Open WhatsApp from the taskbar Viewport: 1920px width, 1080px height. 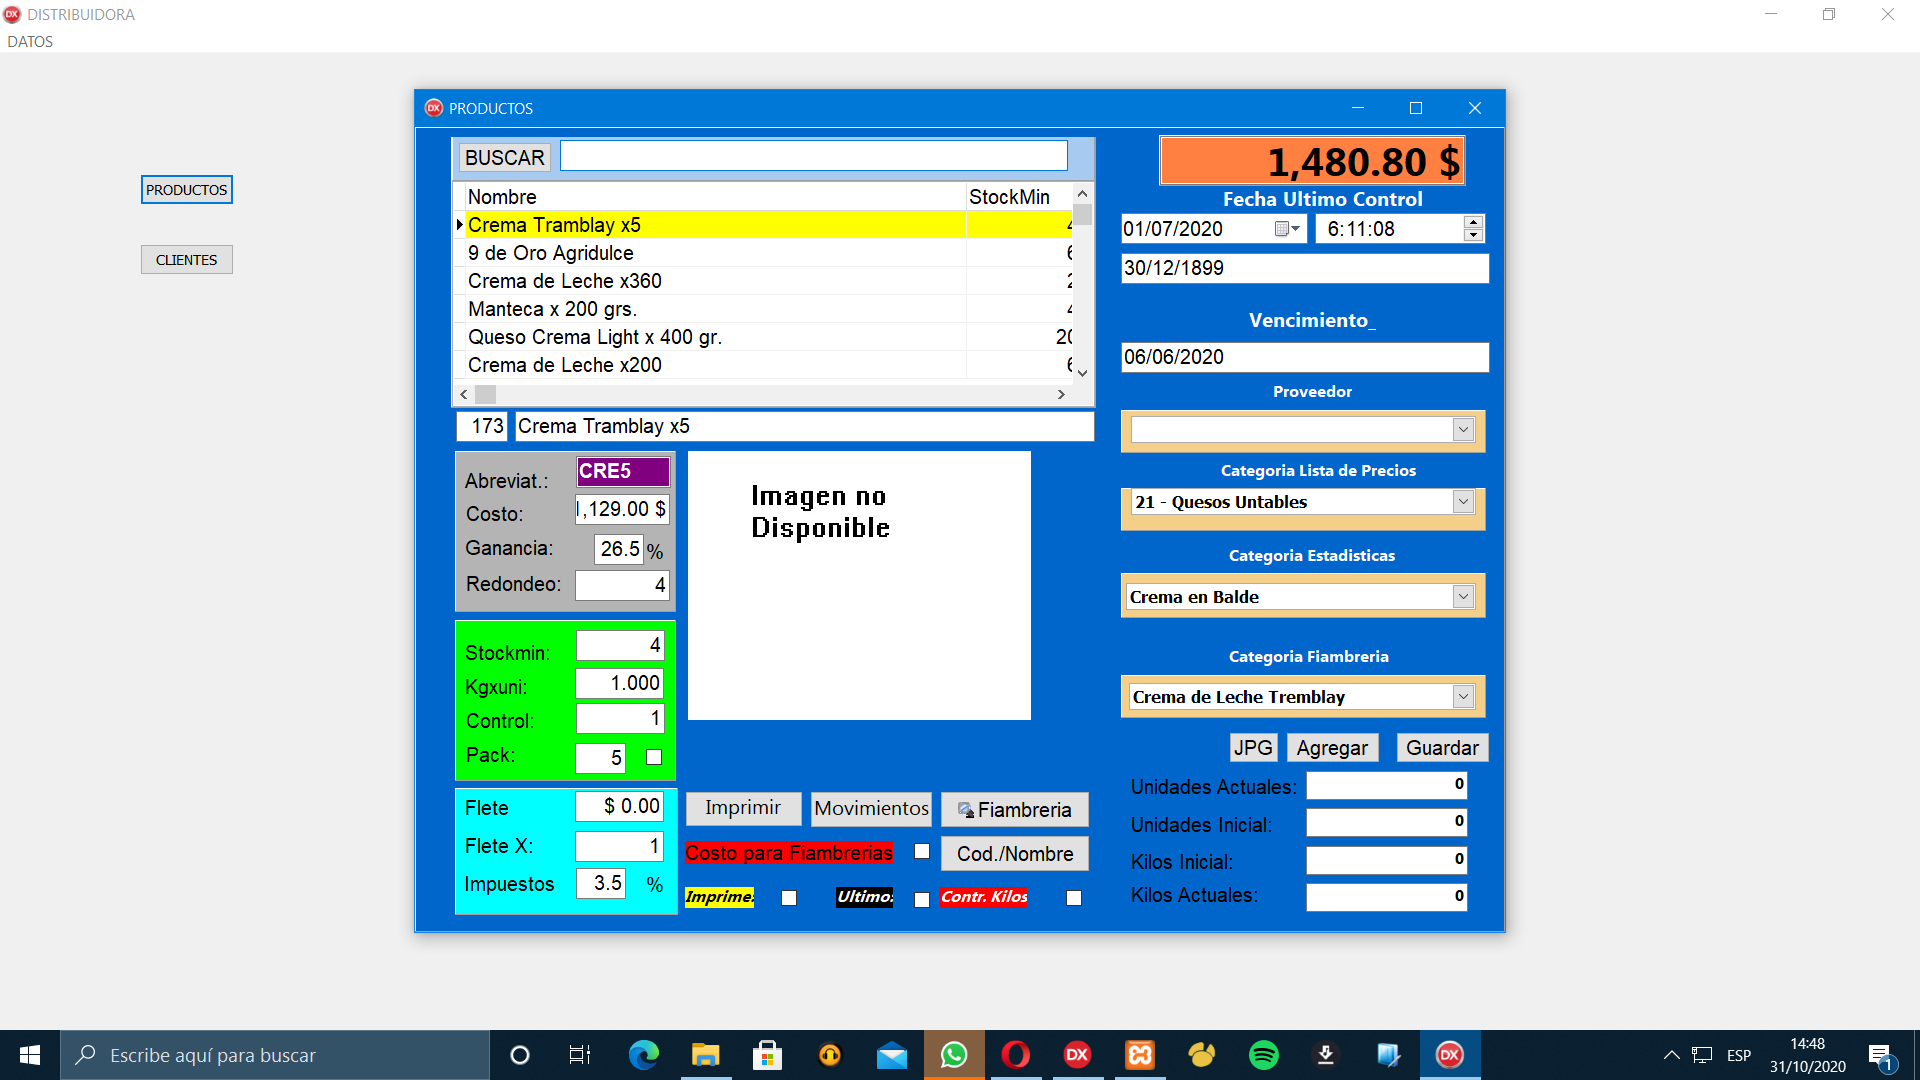pyautogui.click(x=954, y=1055)
